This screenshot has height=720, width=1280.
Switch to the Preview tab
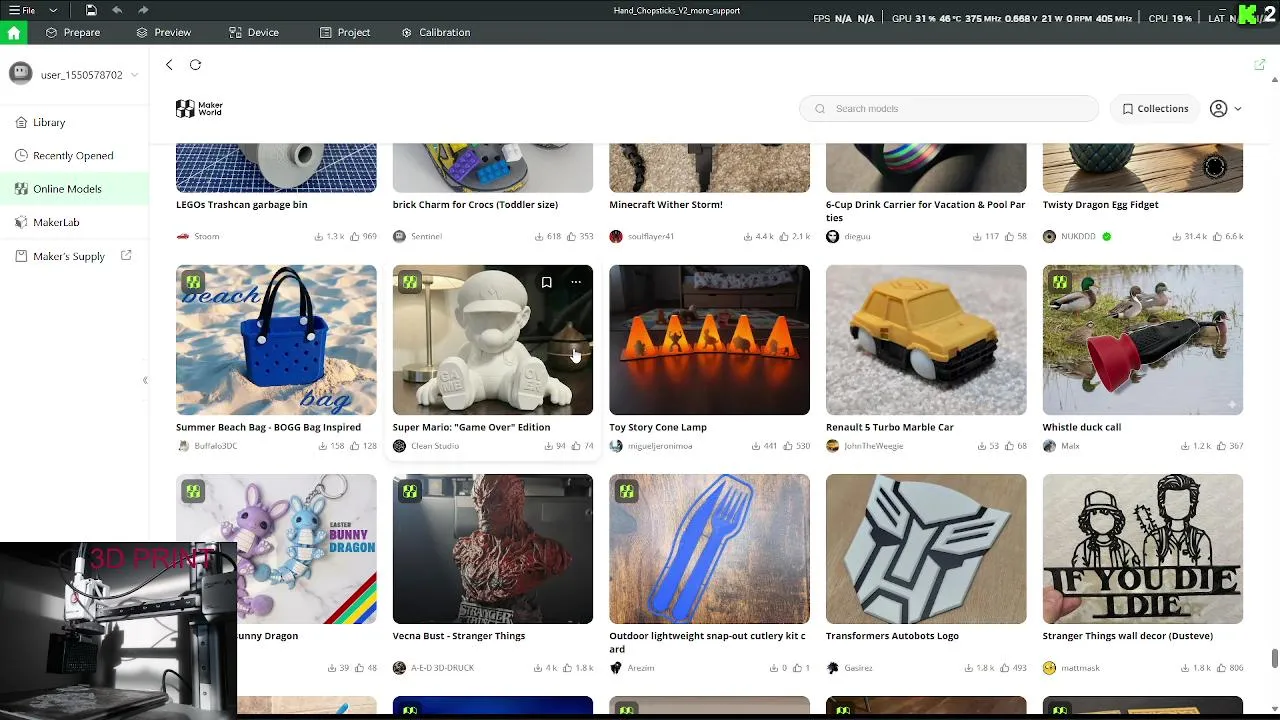pyautogui.click(x=163, y=32)
